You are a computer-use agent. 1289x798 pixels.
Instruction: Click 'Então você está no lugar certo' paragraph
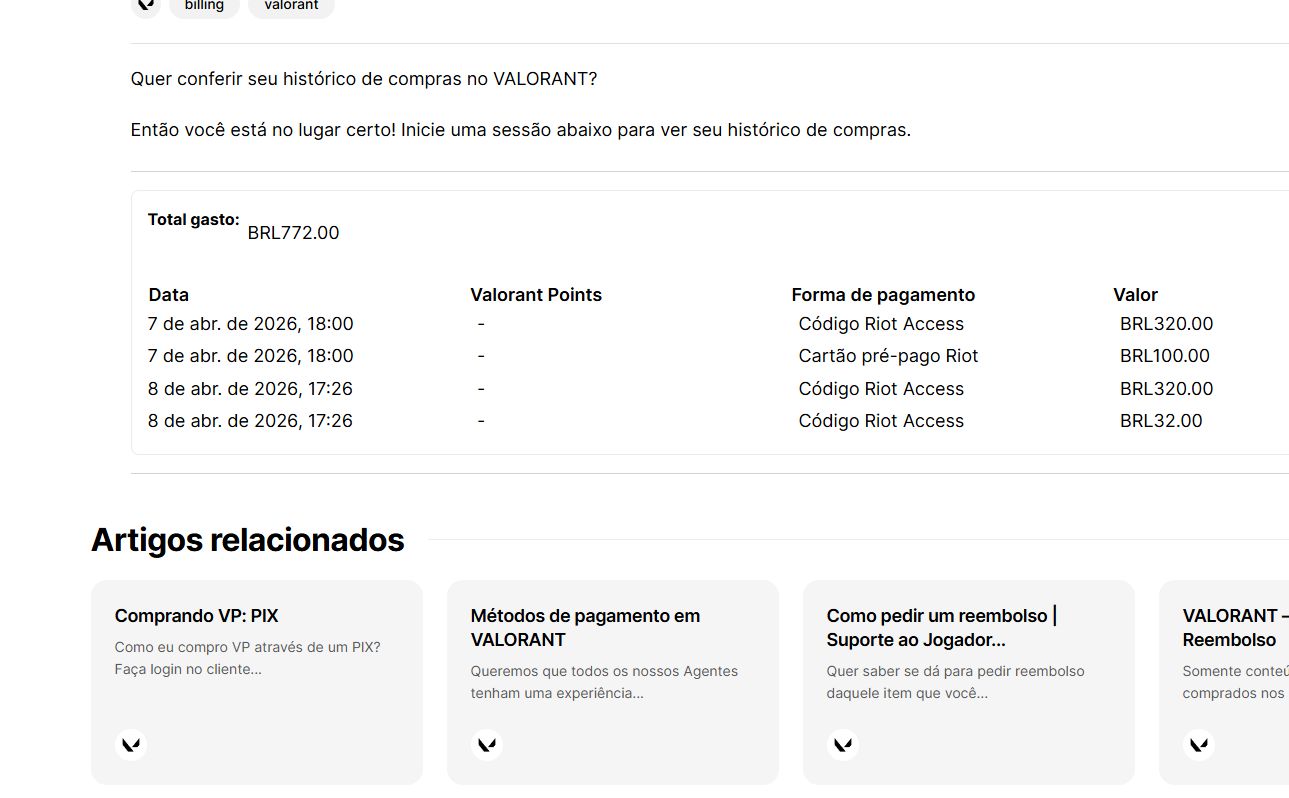[521, 130]
